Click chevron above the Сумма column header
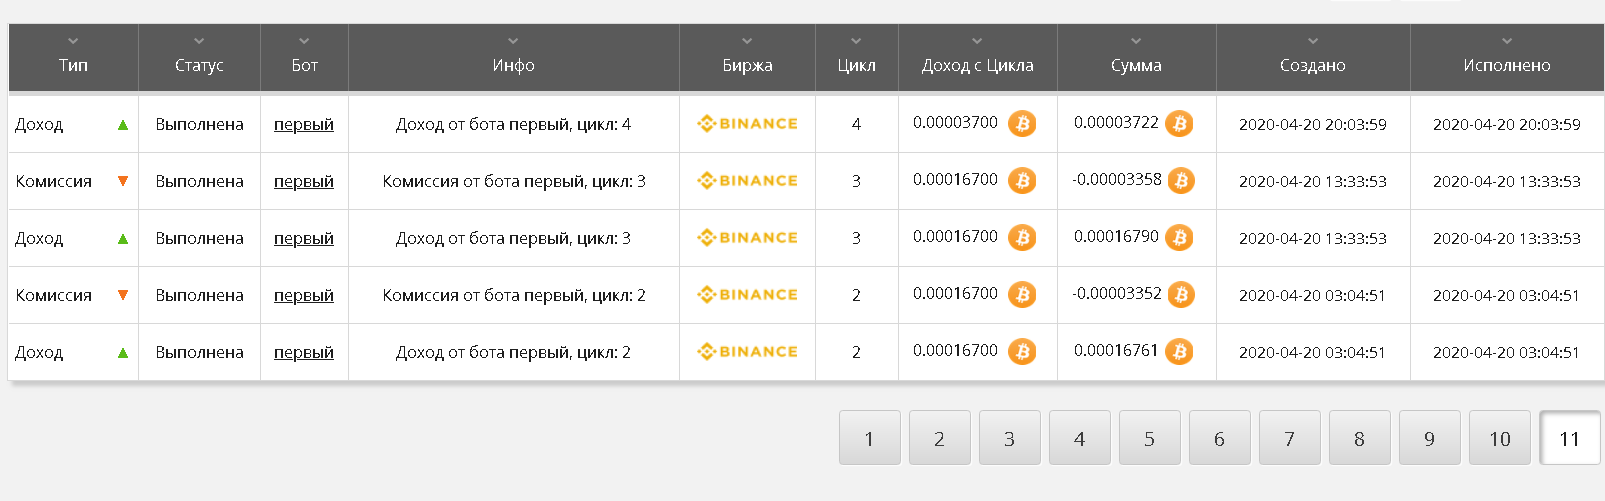Screen dimensions: 1605x501 1136,41
